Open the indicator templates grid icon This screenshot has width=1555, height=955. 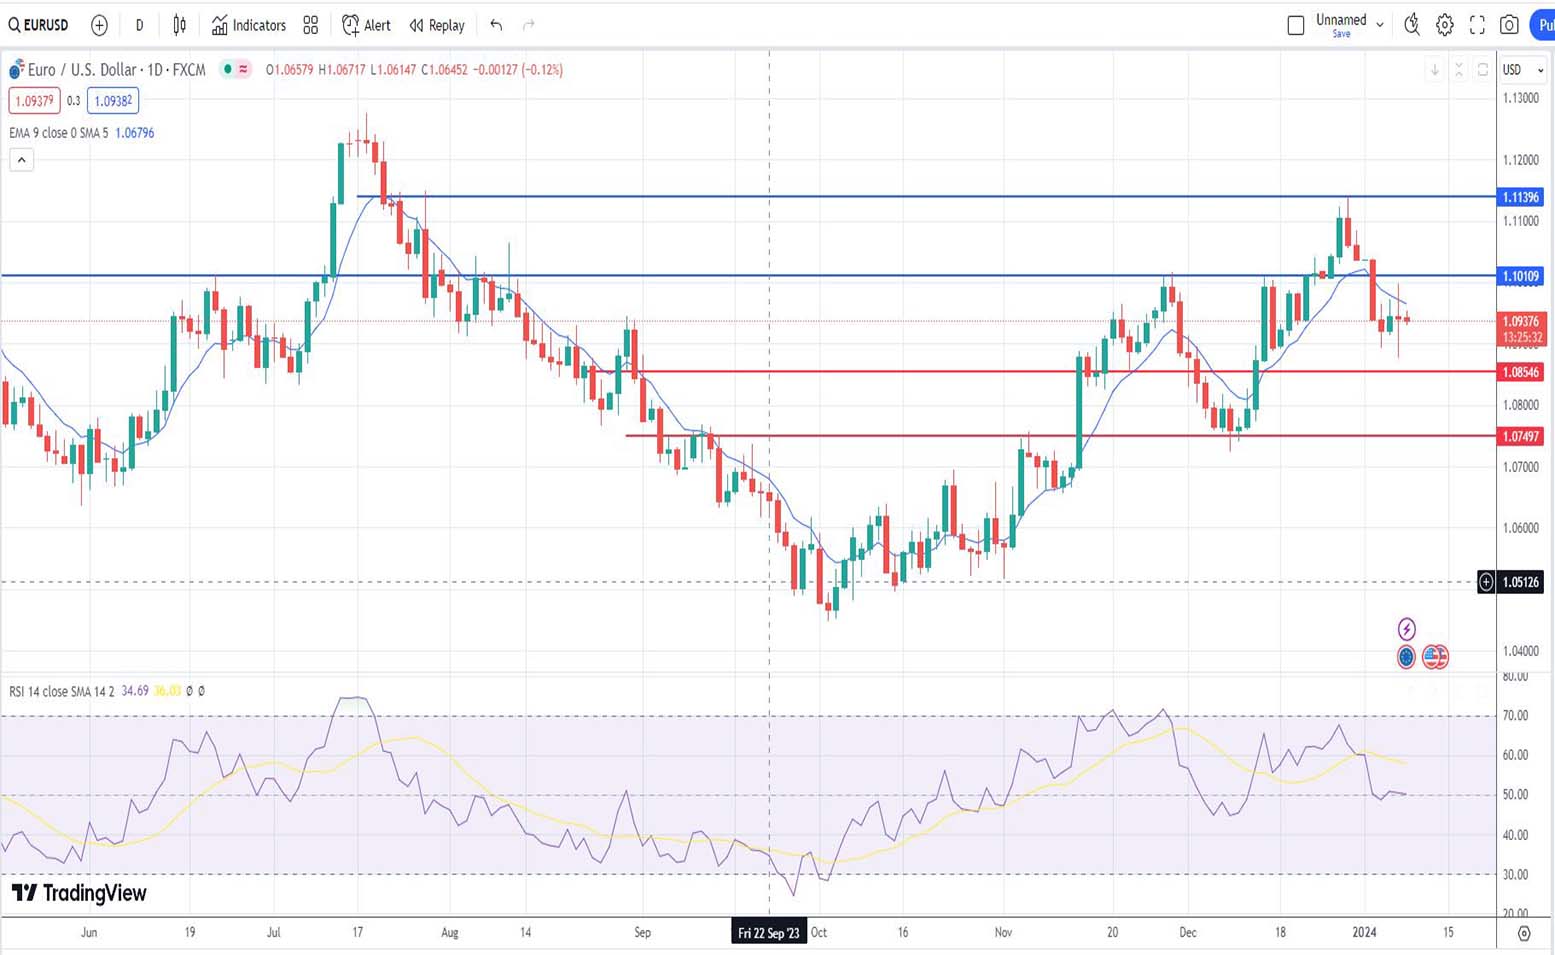coord(311,25)
